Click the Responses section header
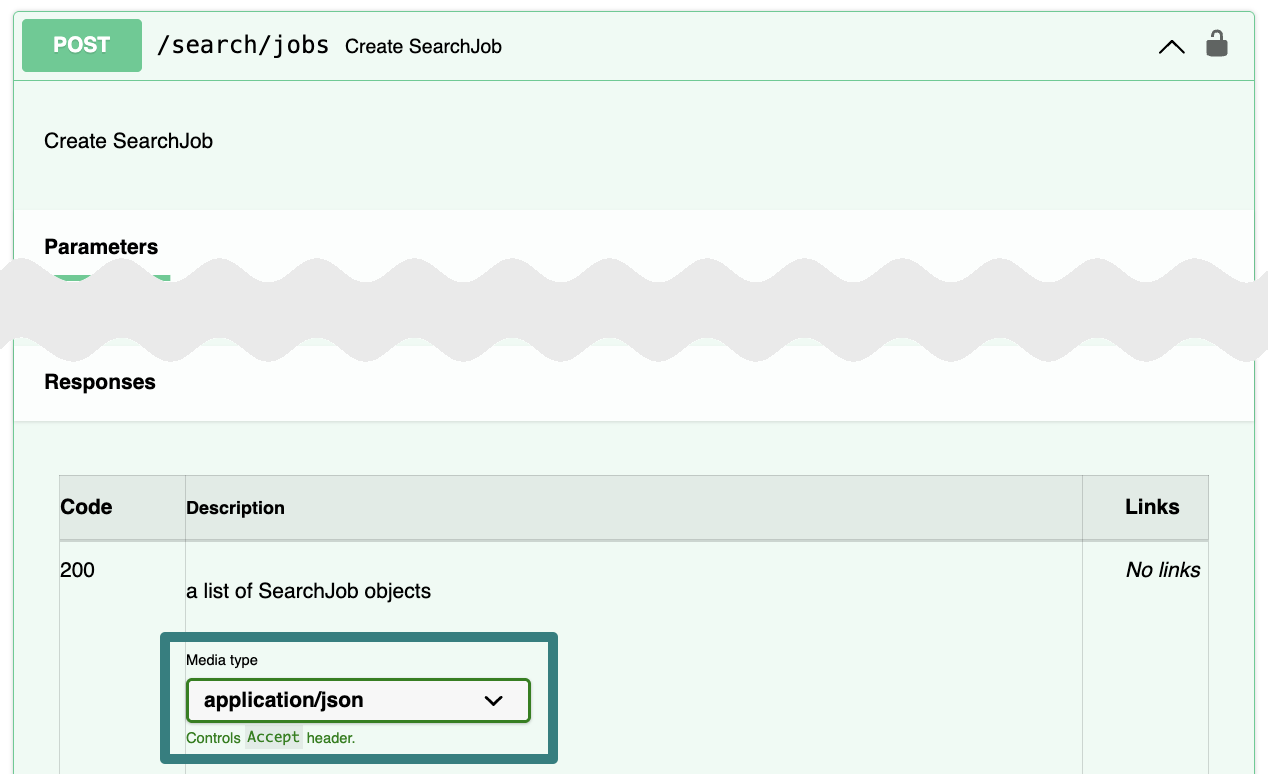 click(99, 381)
